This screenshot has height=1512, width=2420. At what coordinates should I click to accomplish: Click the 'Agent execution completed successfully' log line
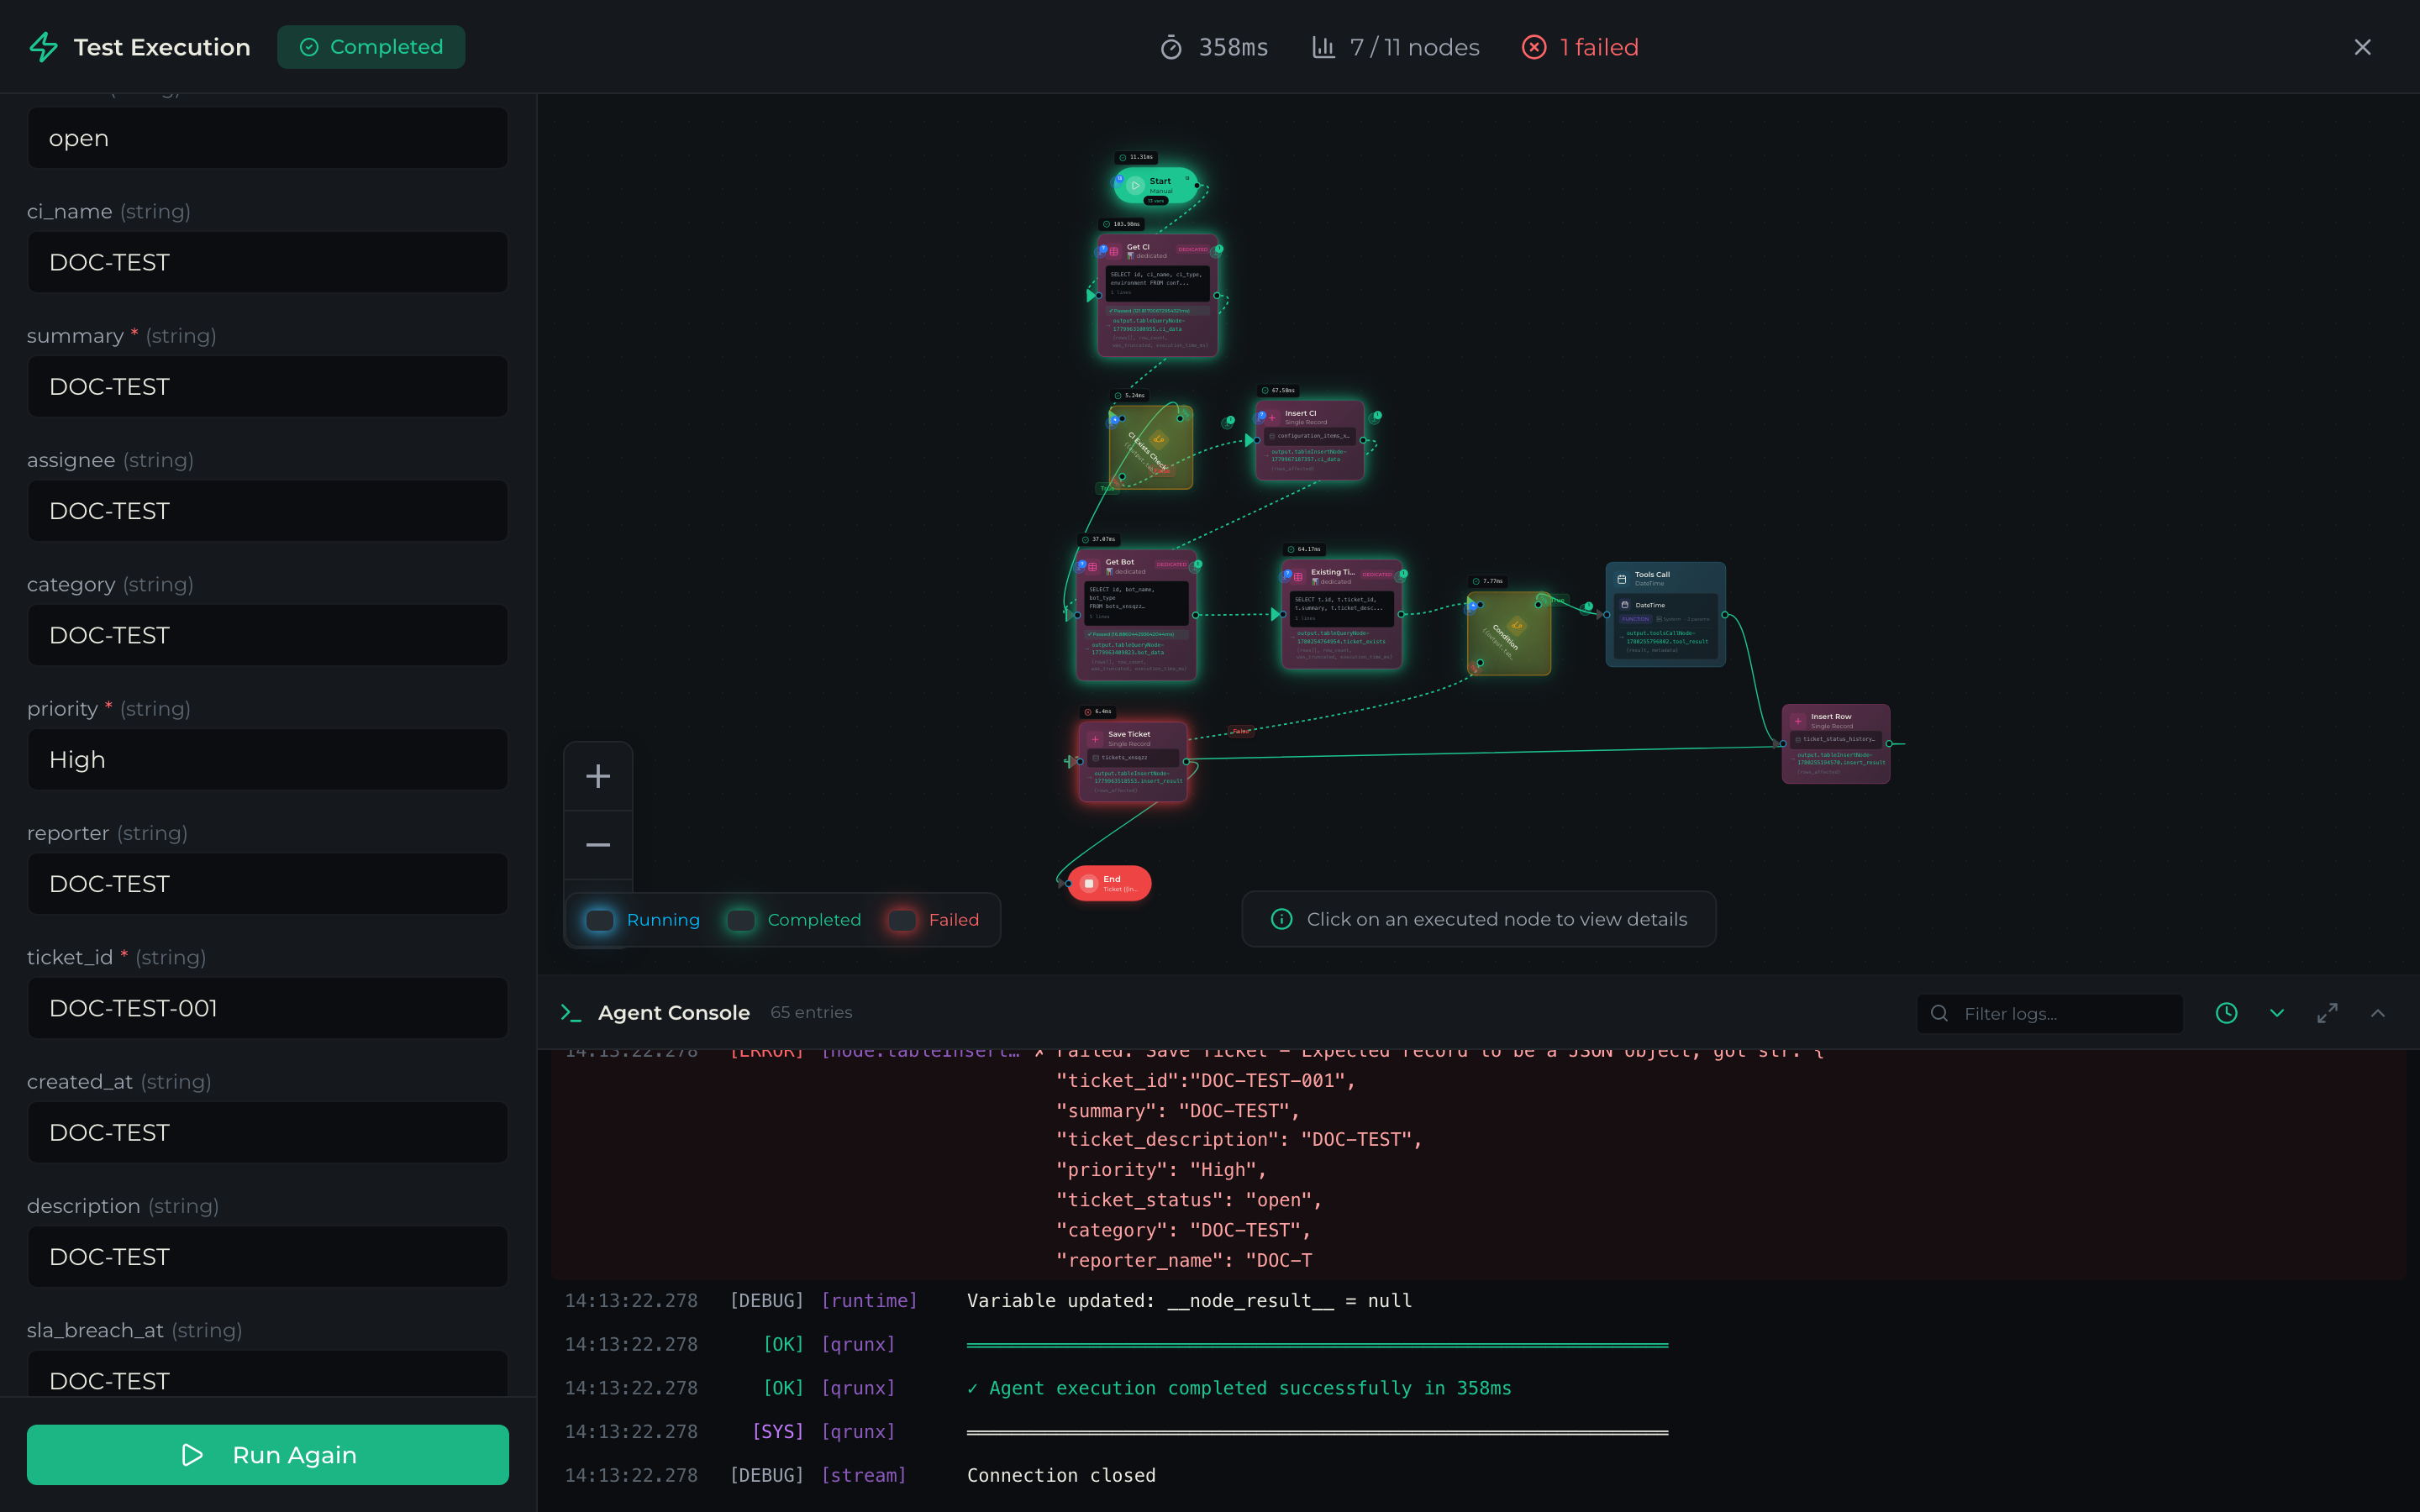point(1239,1388)
